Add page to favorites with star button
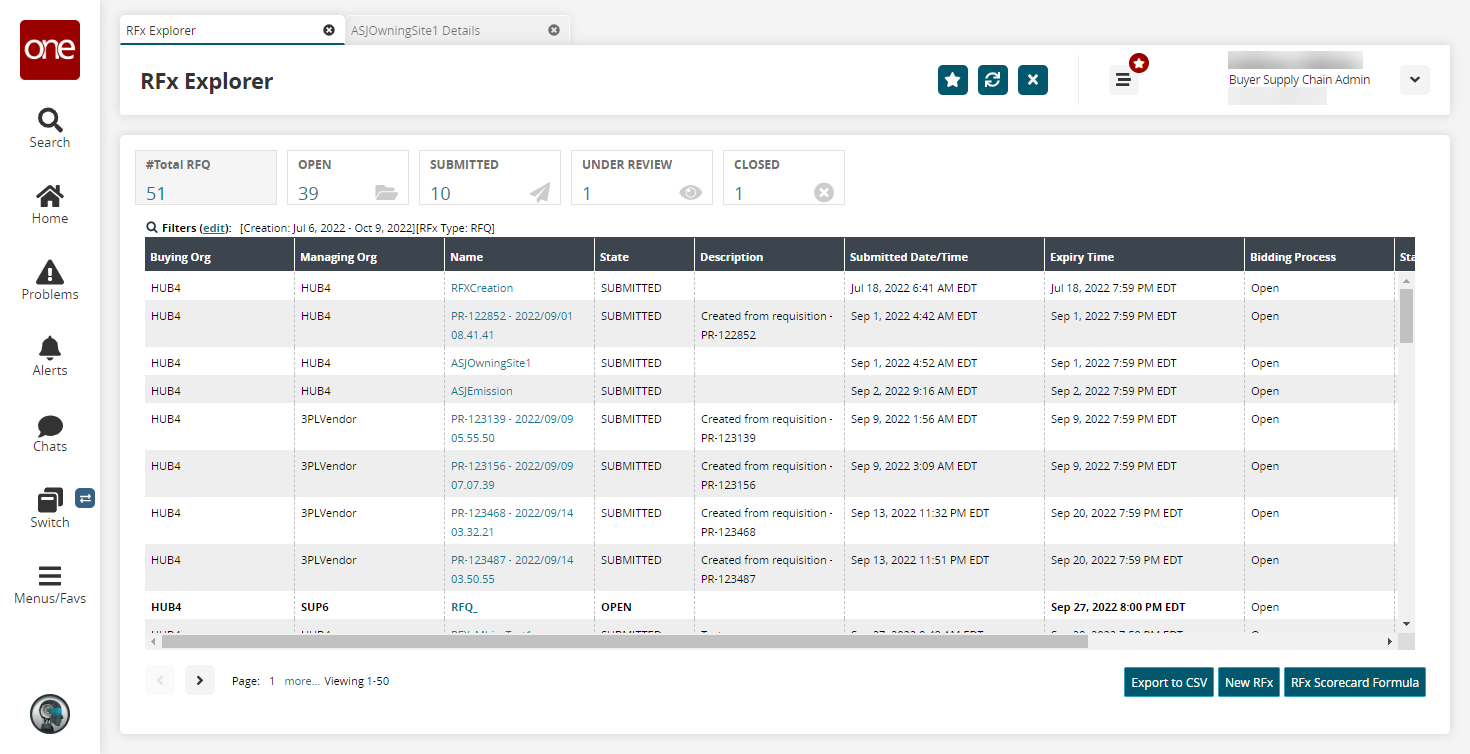The width and height of the screenshot is (1470, 754). click(x=952, y=80)
